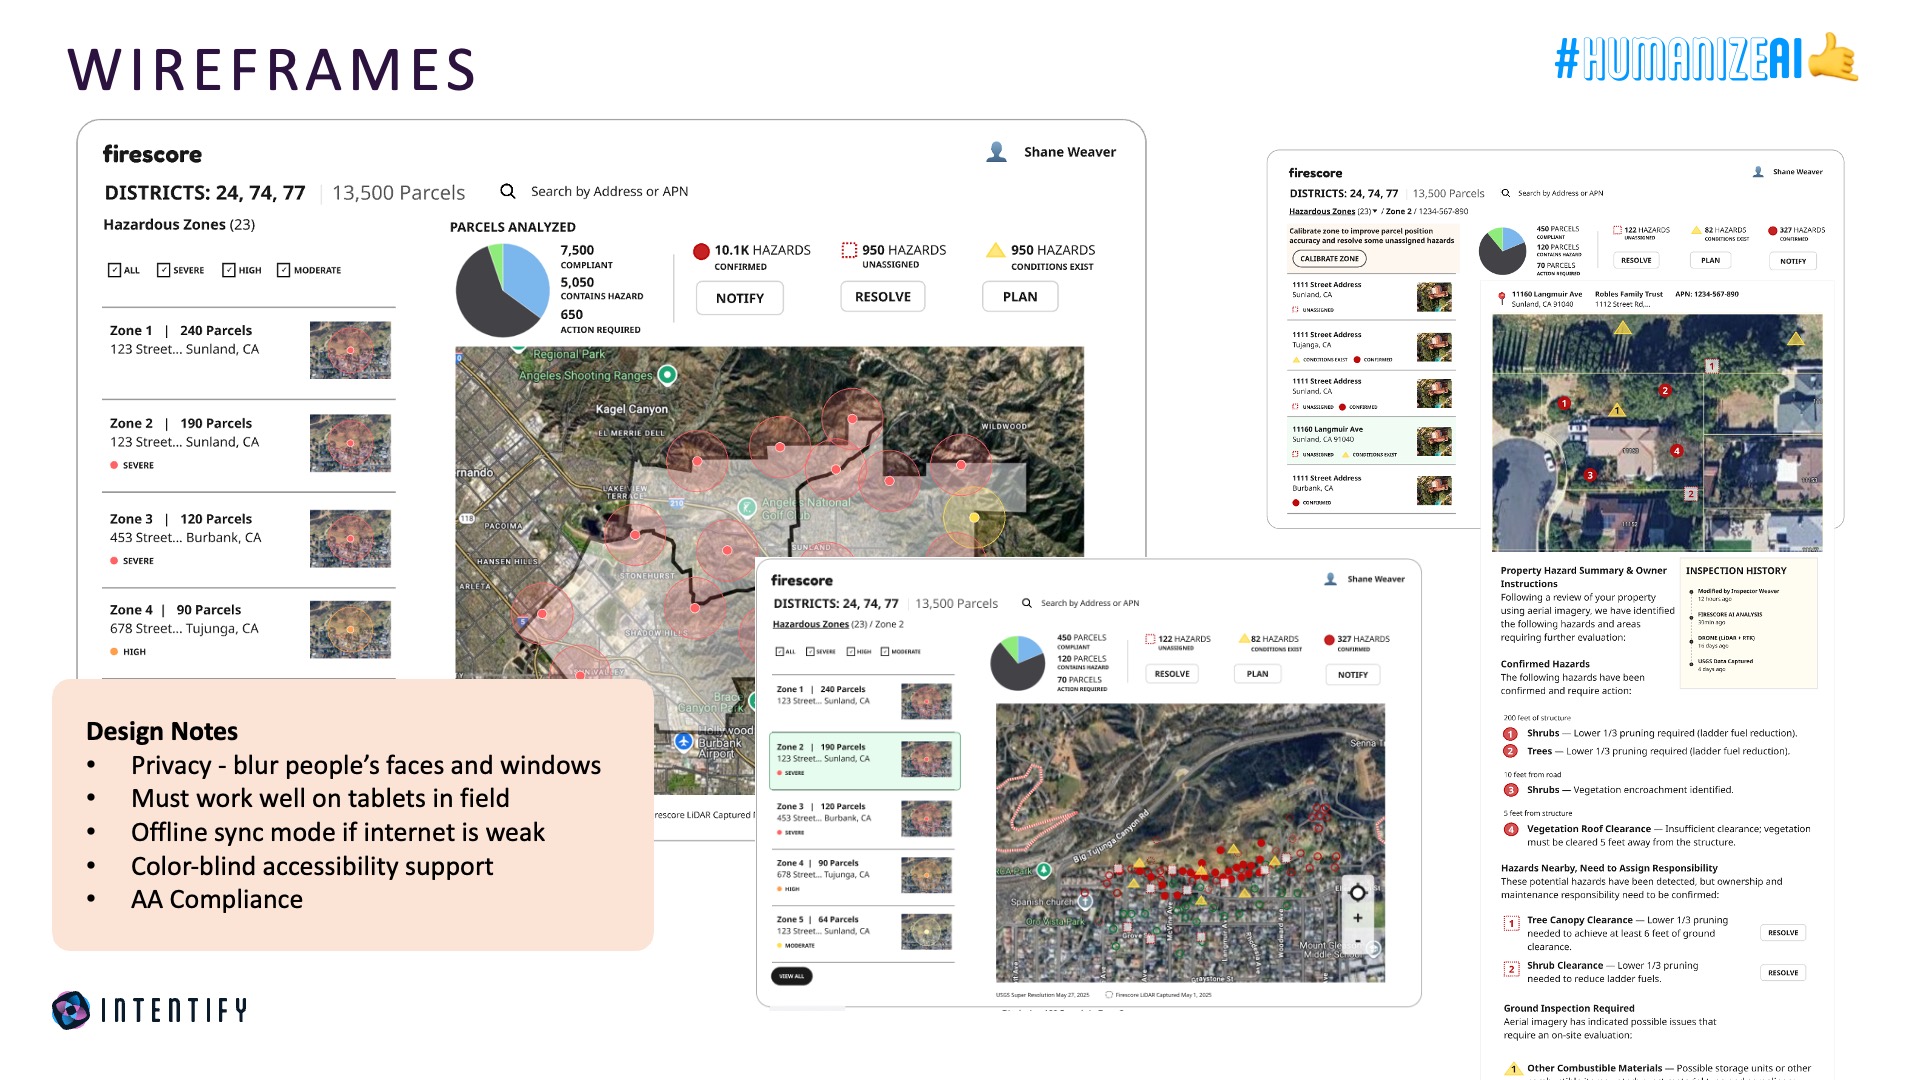Click RESOLVE beside Shrub Clearance
This screenshot has width=1920, height=1080.
click(1783, 973)
